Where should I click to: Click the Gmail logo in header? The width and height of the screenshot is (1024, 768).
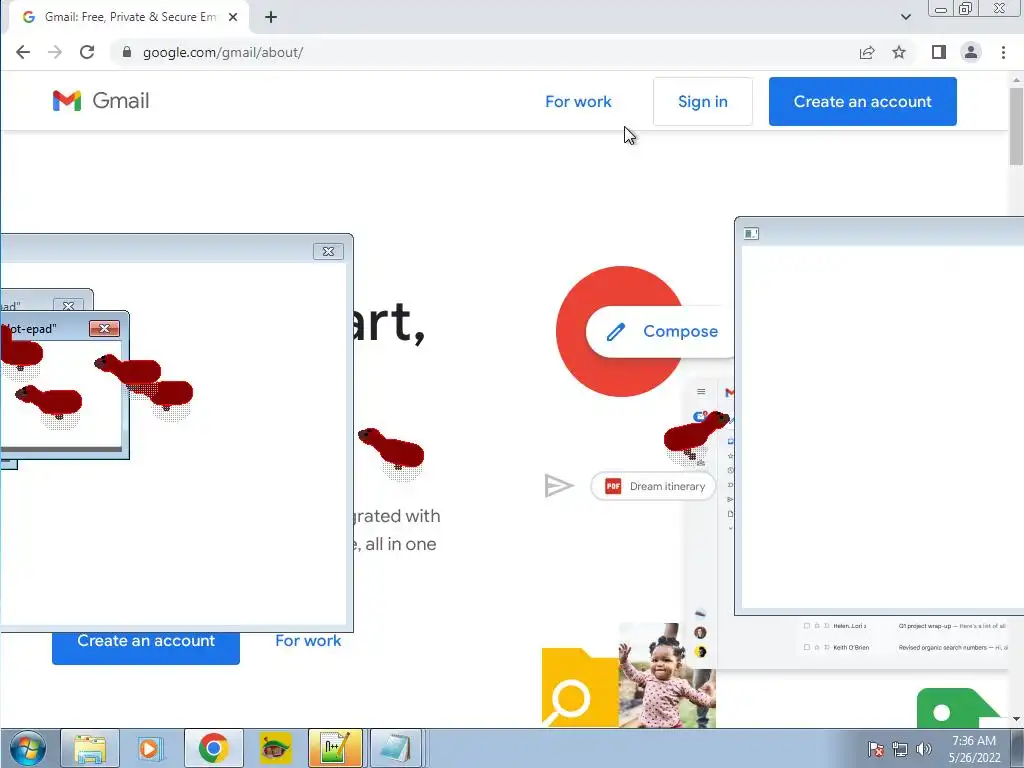(x=101, y=101)
